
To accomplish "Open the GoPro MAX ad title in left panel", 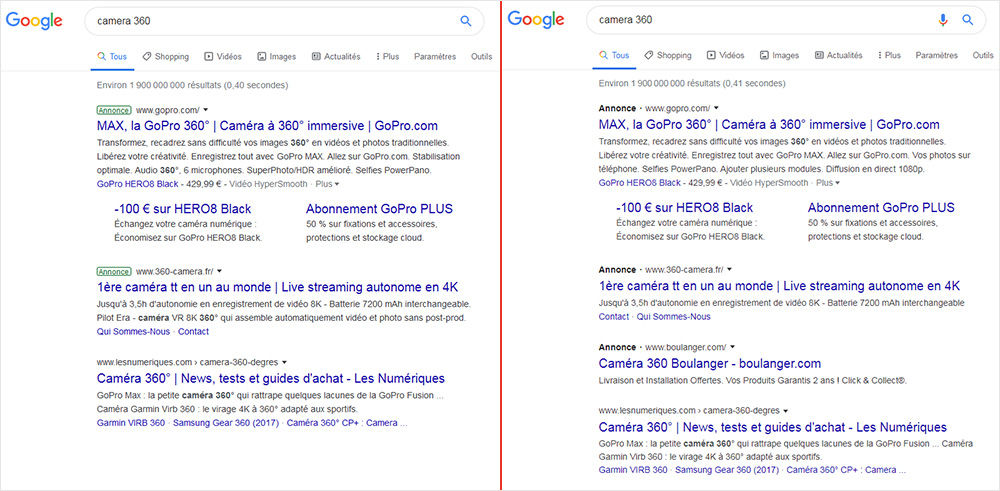I will click(x=267, y=126).
